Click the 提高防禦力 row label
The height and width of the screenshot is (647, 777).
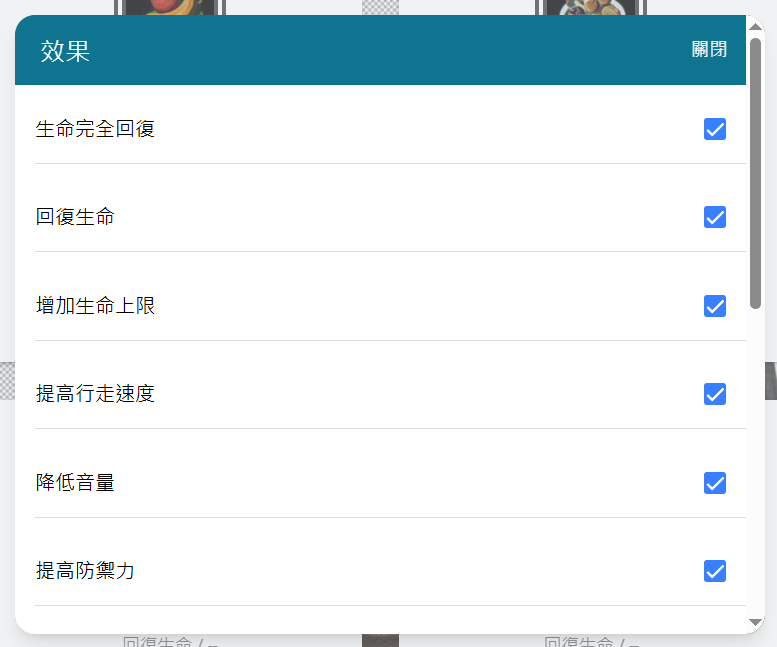(x=85, y=571)
